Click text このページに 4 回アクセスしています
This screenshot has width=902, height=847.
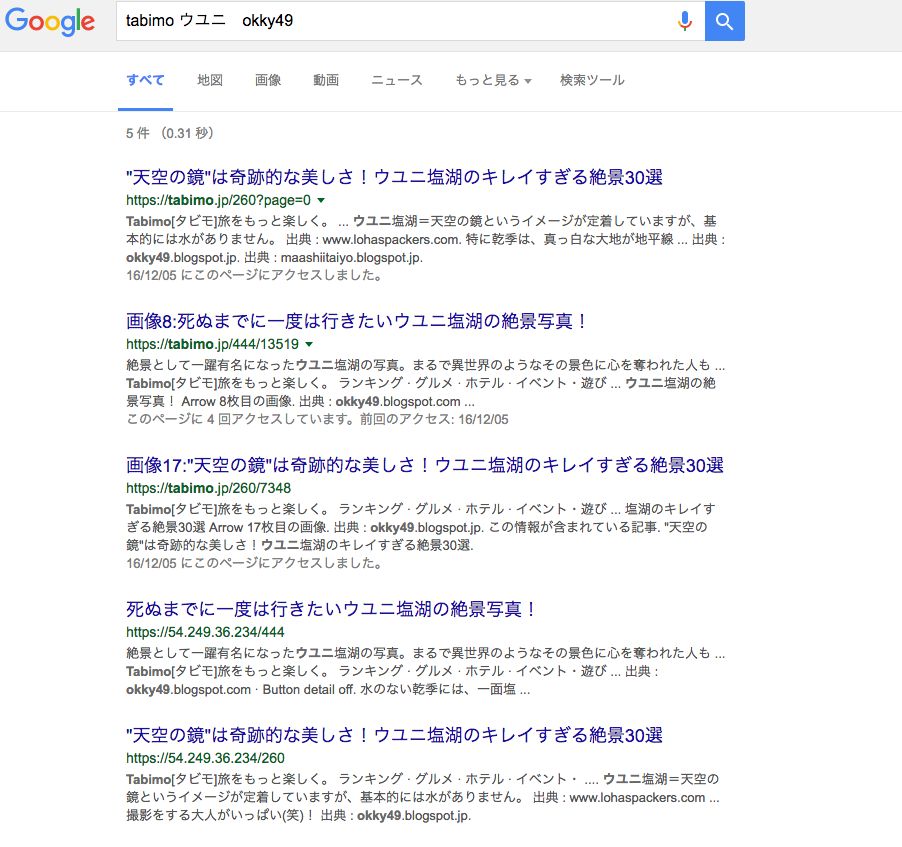point(240,419)
